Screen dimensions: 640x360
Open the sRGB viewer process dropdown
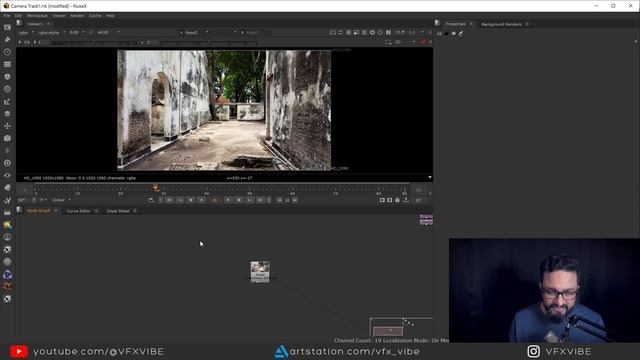[x=108, y=32]
